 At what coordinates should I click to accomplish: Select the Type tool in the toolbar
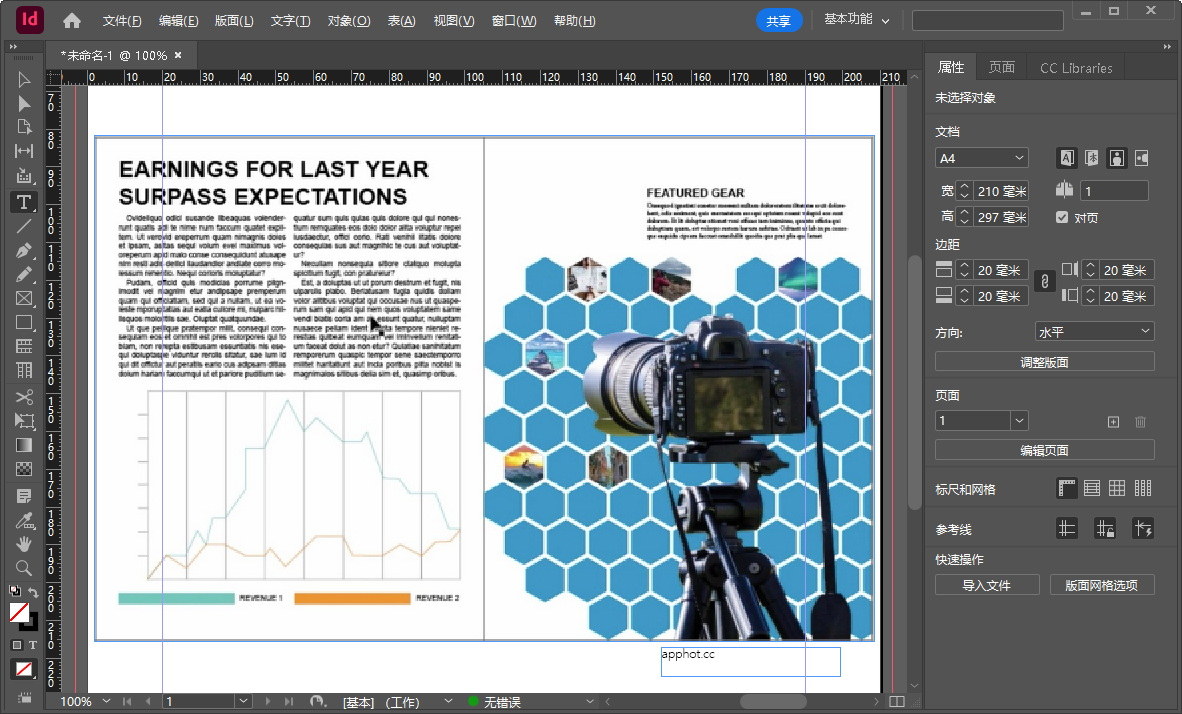coord(24,202)
